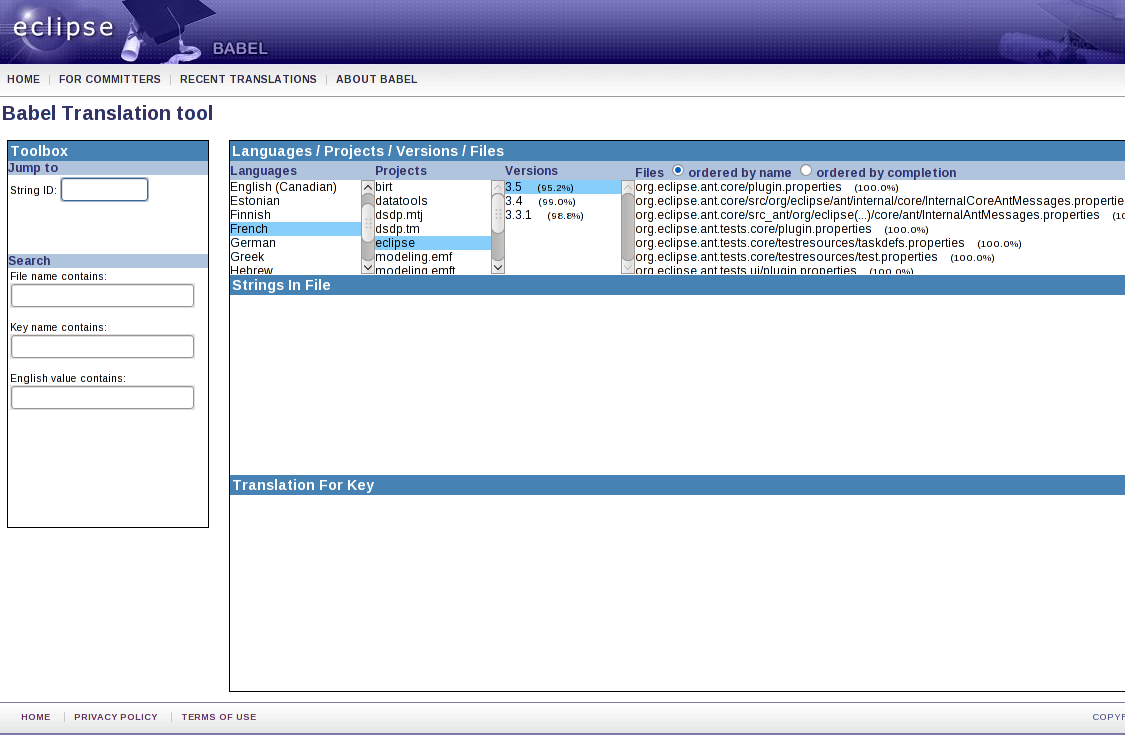Viewport: 1125px width, 741px height.
Task: Select the 'ordered by completion' radio button
Action: [x=806, y=171]
